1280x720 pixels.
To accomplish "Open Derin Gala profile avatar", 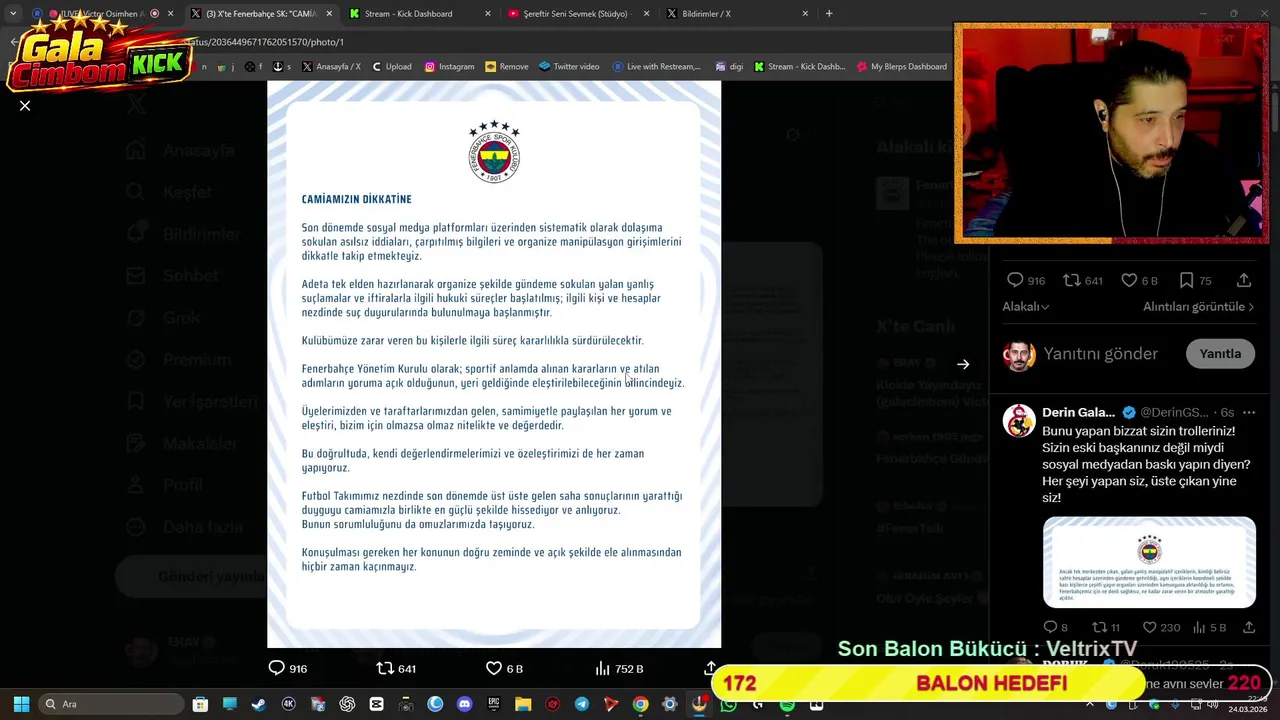I will (x=1019, y=421).
